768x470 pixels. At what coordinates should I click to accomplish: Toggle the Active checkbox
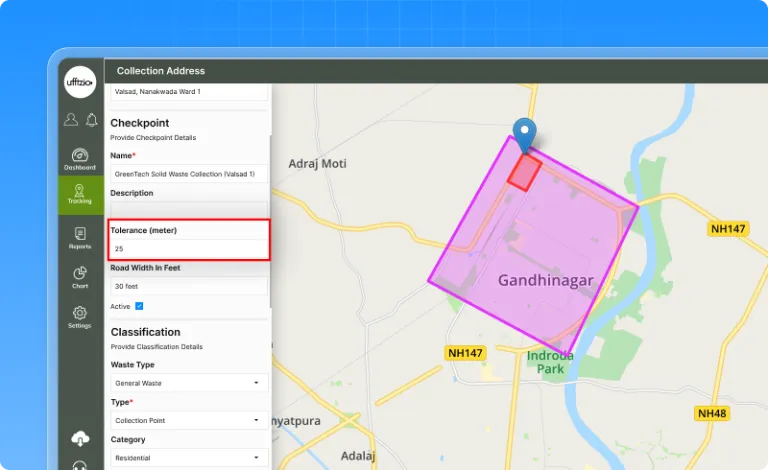[139, 306]
